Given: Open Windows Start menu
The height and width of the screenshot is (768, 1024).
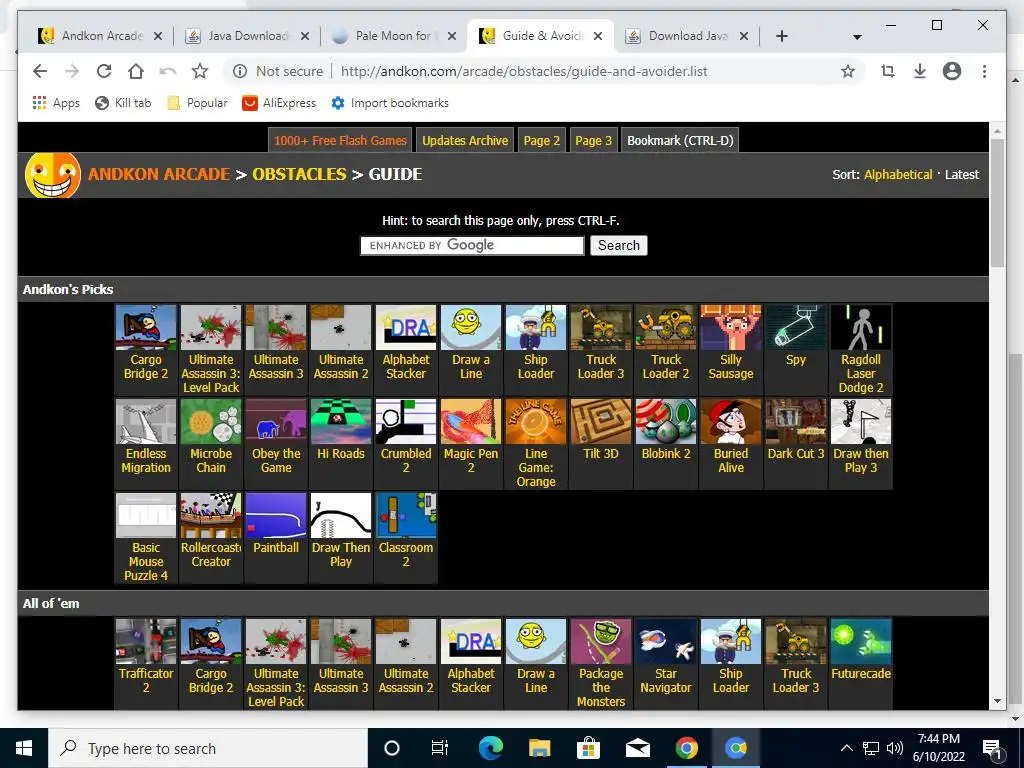Looking at the screenshot, I should click(24, 748).
